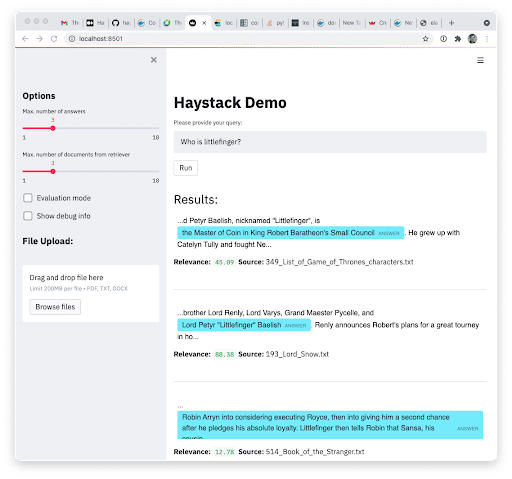This screenshot has width=512, height=479.
Task: Click the circular extension icon next to star
Action: point(443,39)
